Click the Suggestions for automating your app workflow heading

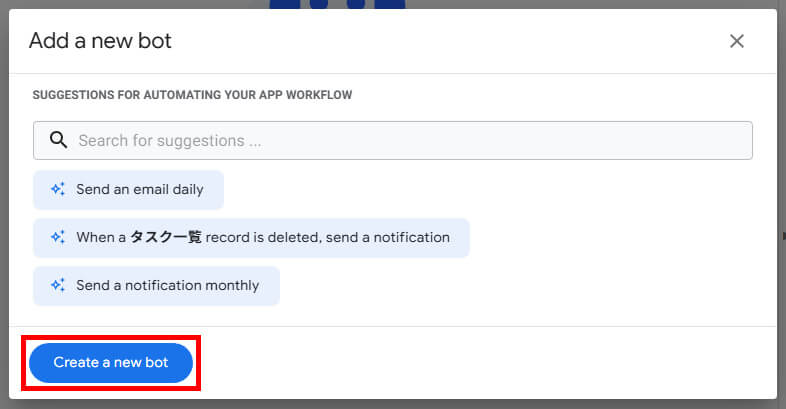click(192, 95)
